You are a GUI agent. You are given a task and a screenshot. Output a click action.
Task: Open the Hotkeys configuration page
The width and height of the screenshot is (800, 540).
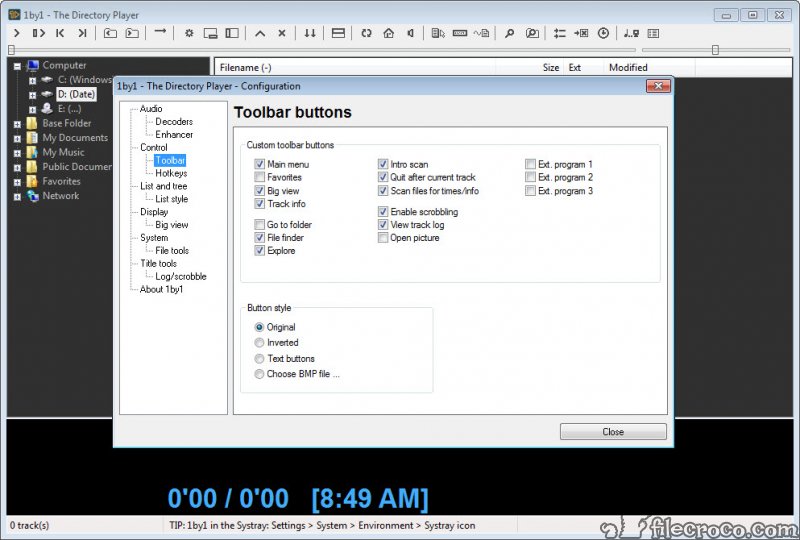[171, 173]
